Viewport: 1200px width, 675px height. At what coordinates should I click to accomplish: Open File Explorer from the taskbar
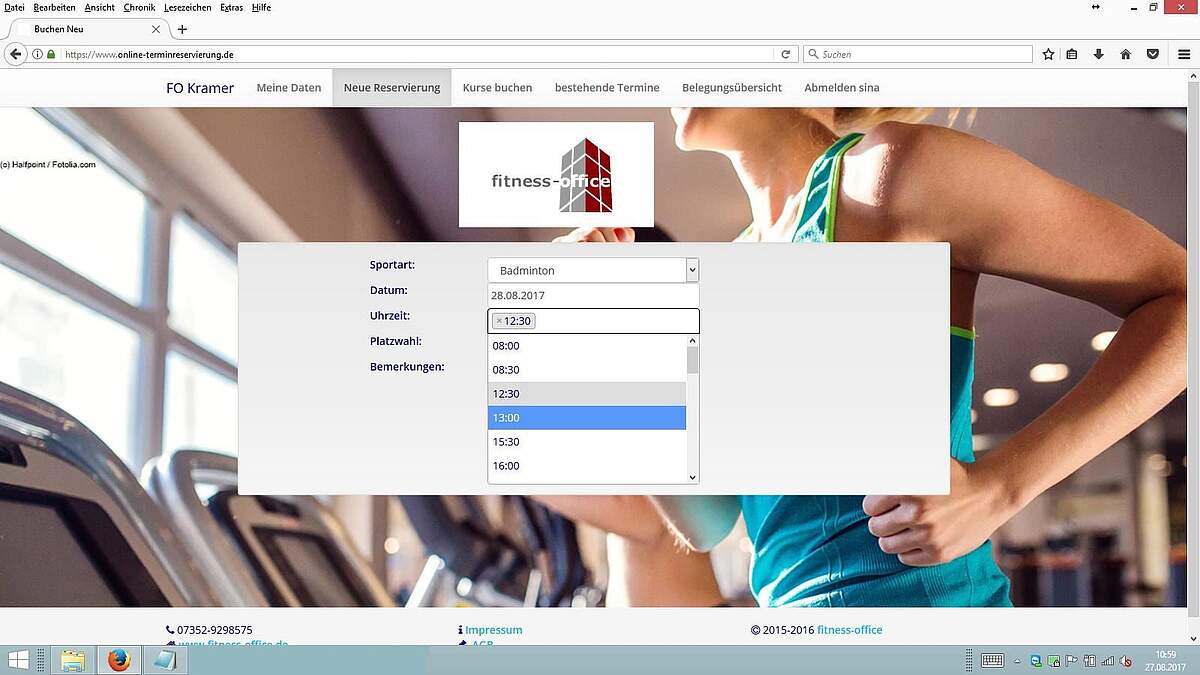click(73, 660)
